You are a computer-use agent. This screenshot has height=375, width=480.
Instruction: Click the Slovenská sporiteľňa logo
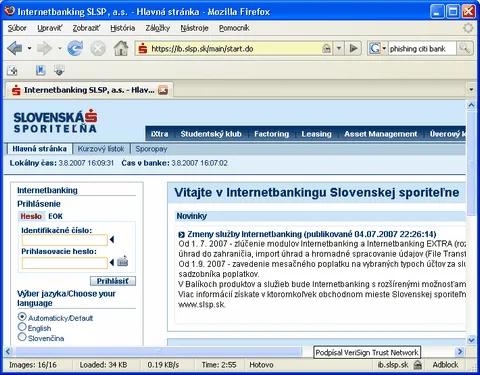click(x=55, y=121)
